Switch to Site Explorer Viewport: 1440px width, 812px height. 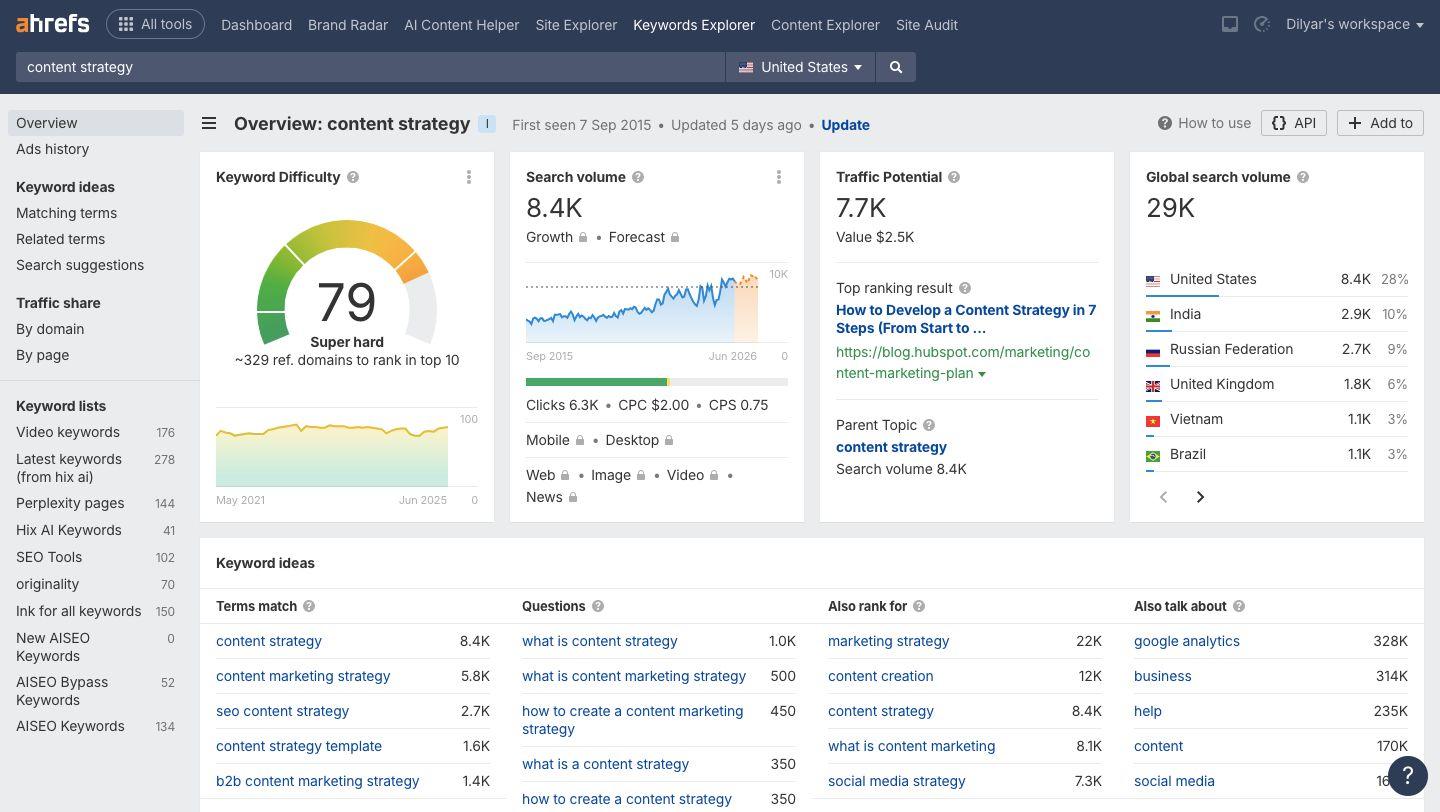pyautogui.click(x=576, y=25)
